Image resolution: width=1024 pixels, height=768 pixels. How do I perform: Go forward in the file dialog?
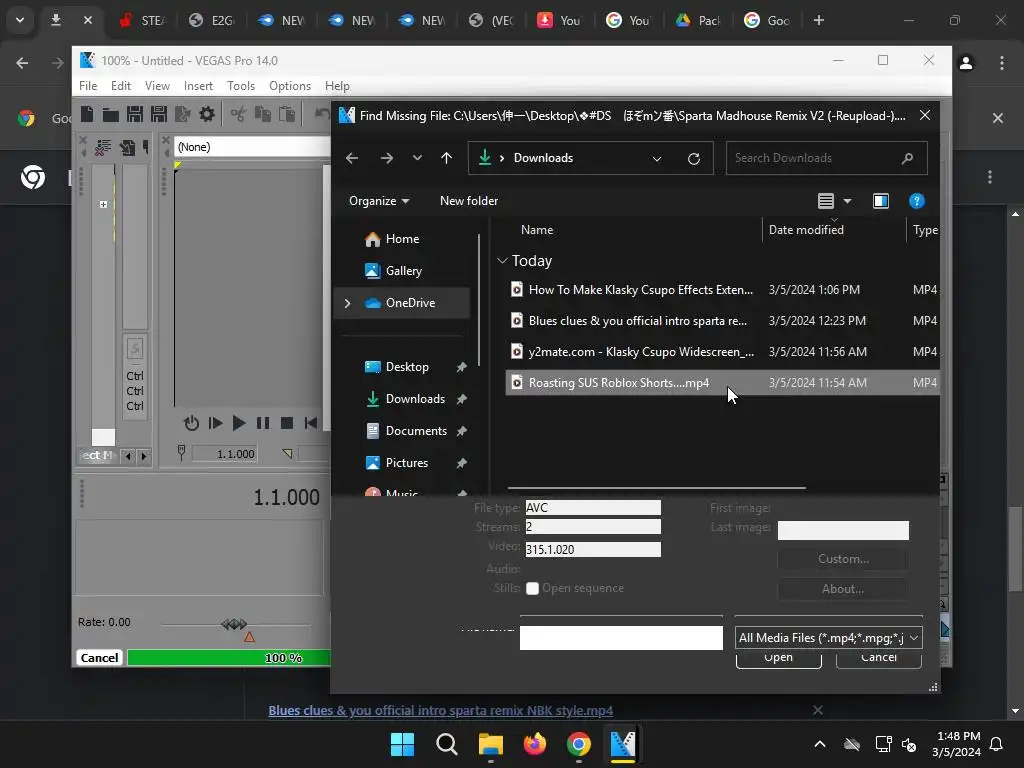pos(387,158)
